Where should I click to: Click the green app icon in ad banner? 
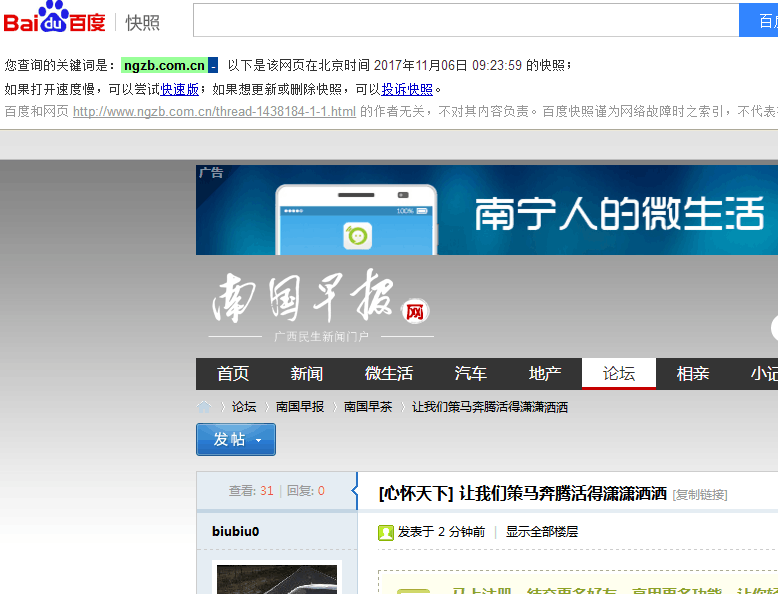point(357,236)
